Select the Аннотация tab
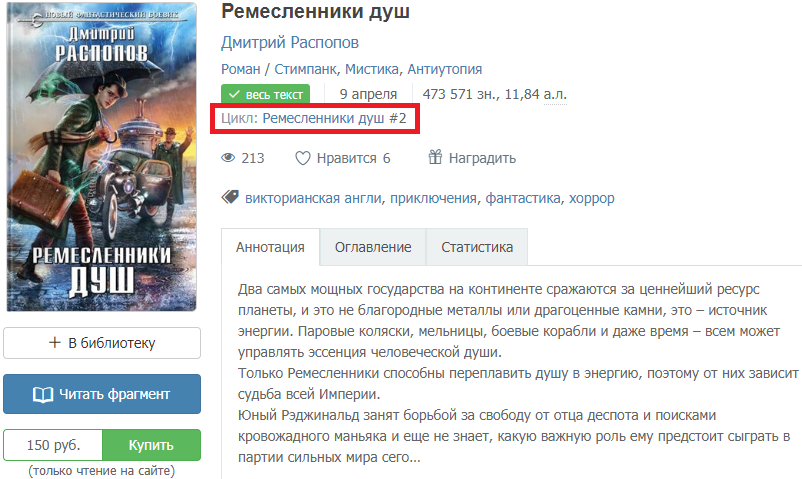 coord(270,247)
